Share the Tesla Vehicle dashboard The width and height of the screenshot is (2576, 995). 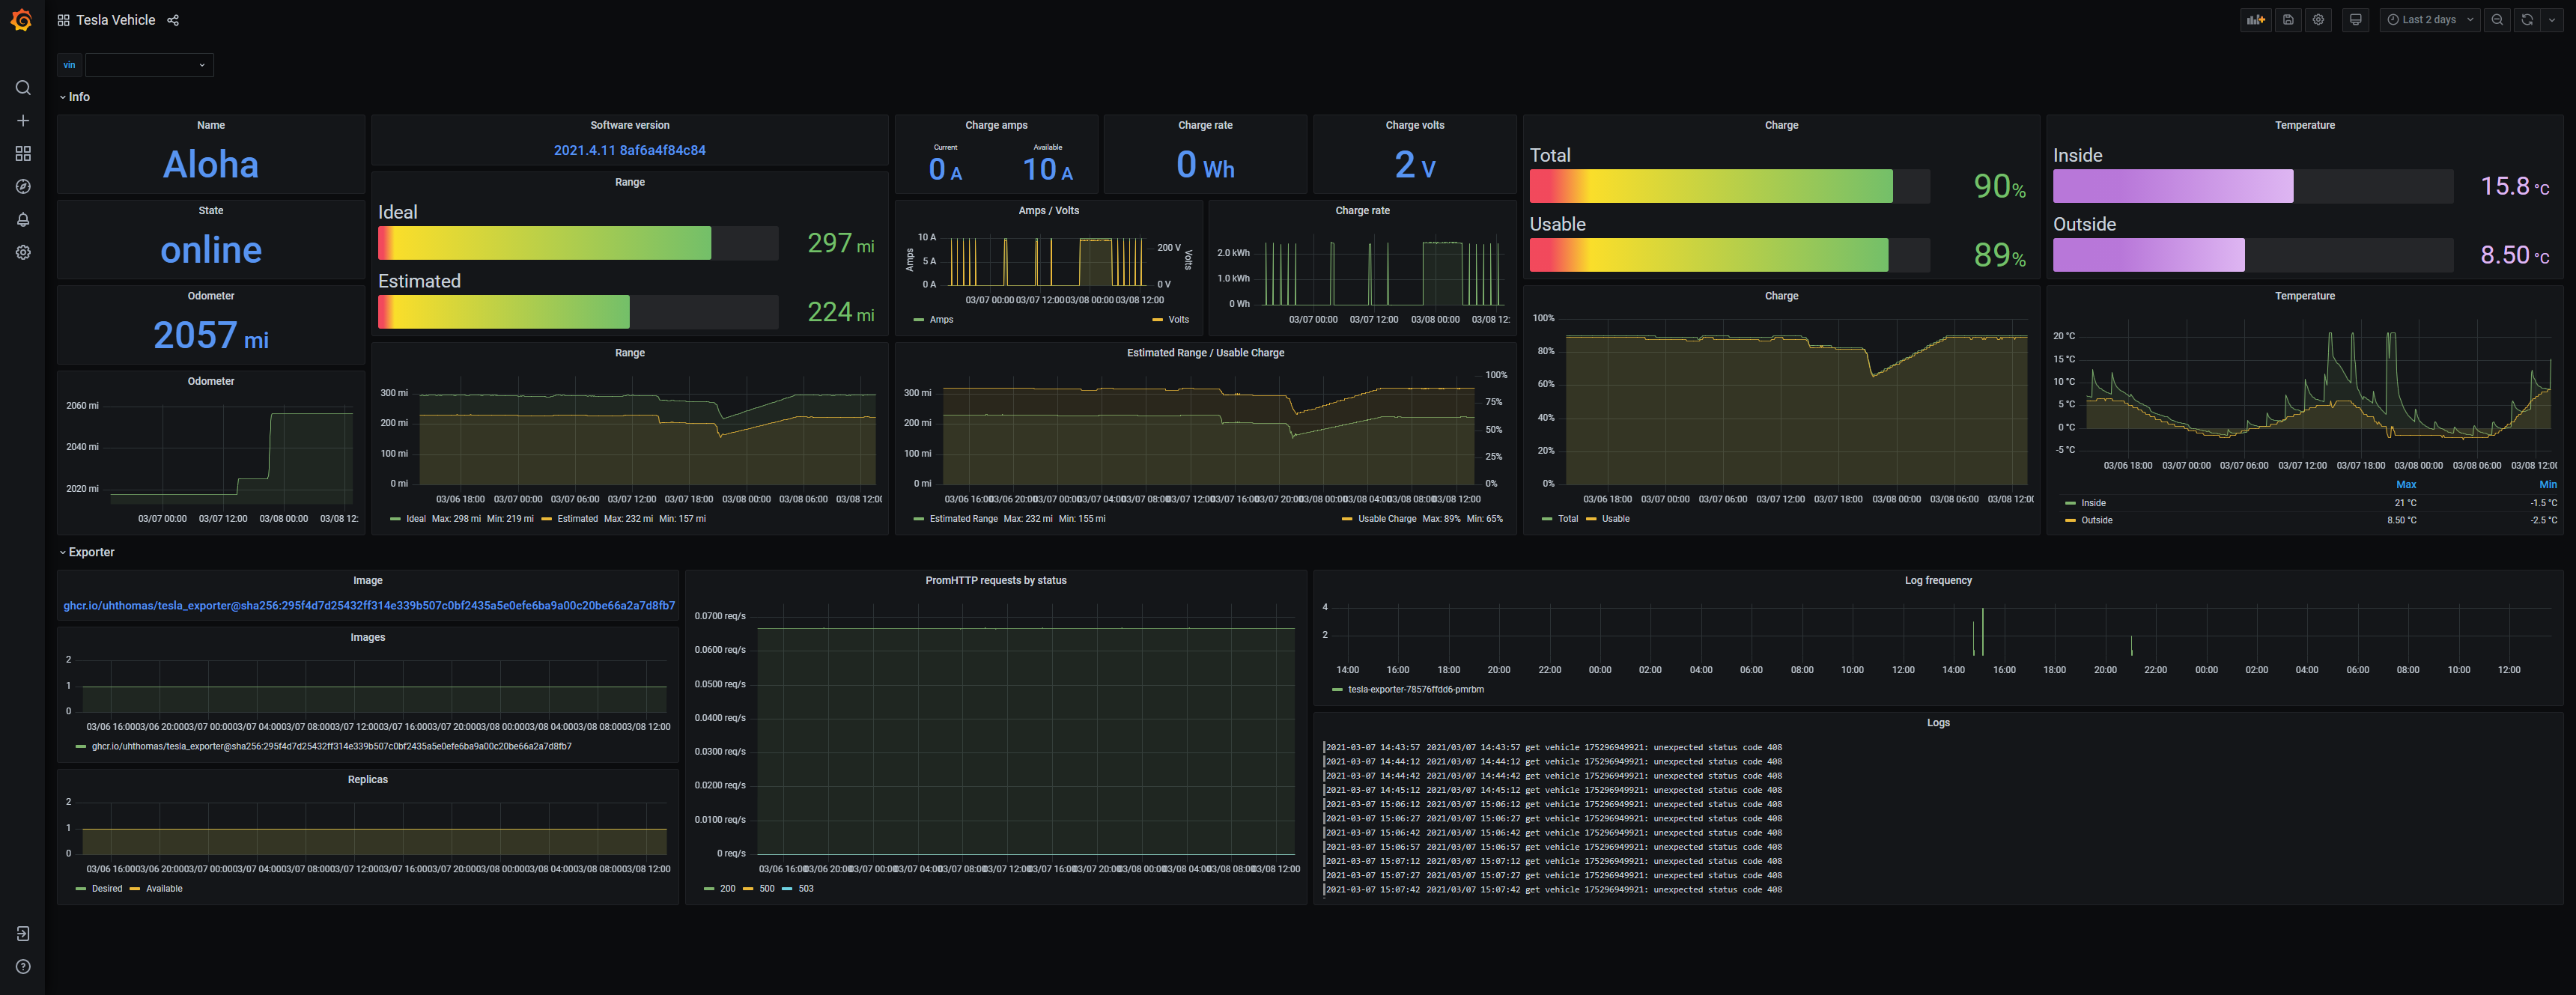pos(173,20)
